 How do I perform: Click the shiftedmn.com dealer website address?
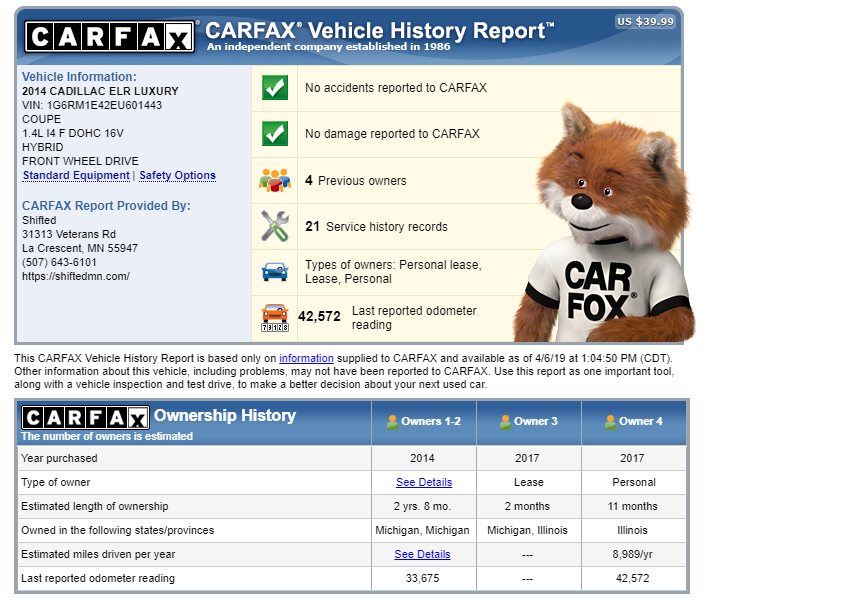pyautogui.click(x=76, y=276)
